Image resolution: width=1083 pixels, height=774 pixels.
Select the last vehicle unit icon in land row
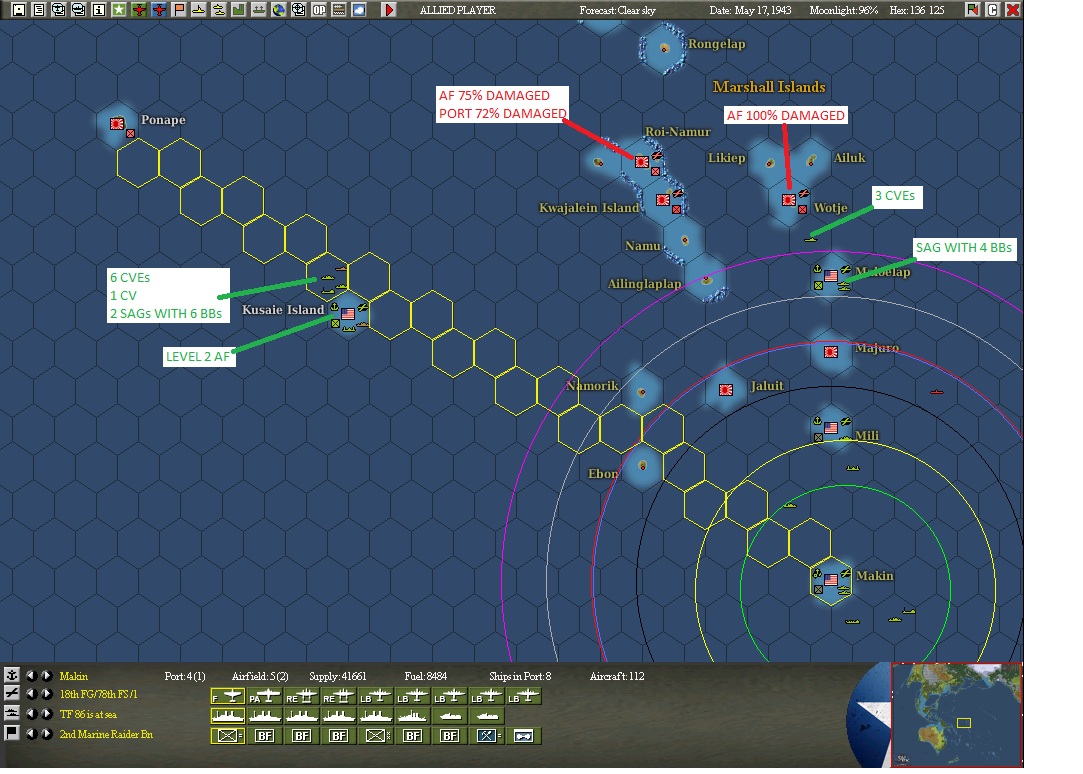pos(524,736)
